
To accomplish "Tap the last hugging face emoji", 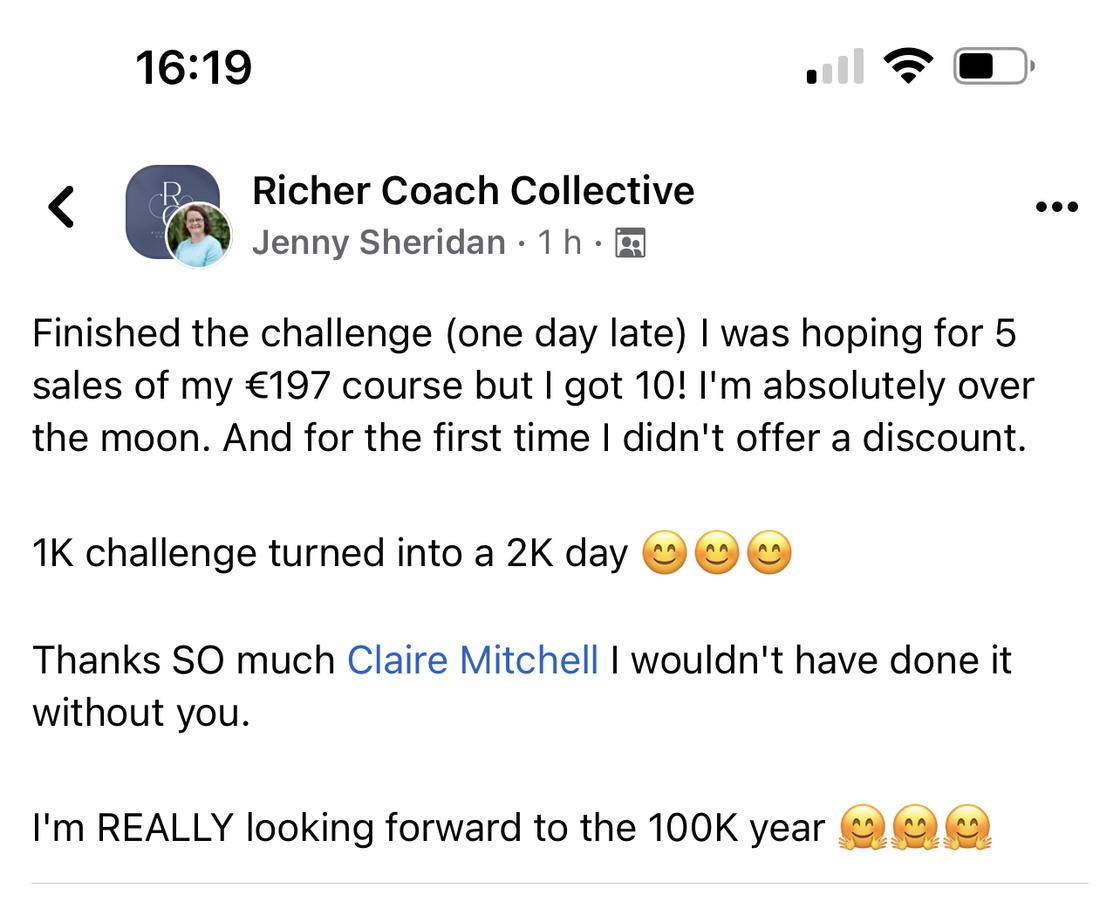I will [967, 828].
